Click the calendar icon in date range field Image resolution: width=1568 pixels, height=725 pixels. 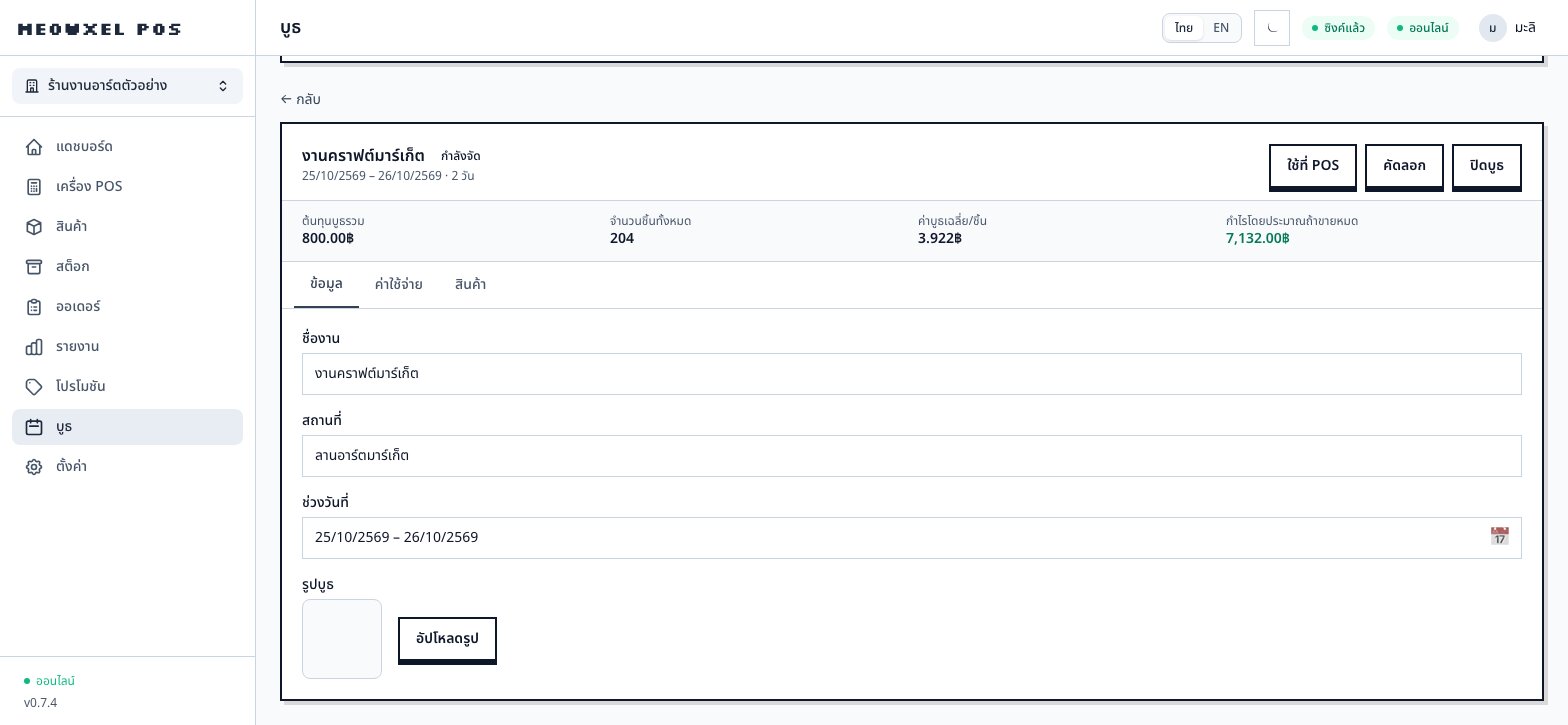tap(1499, 537)
